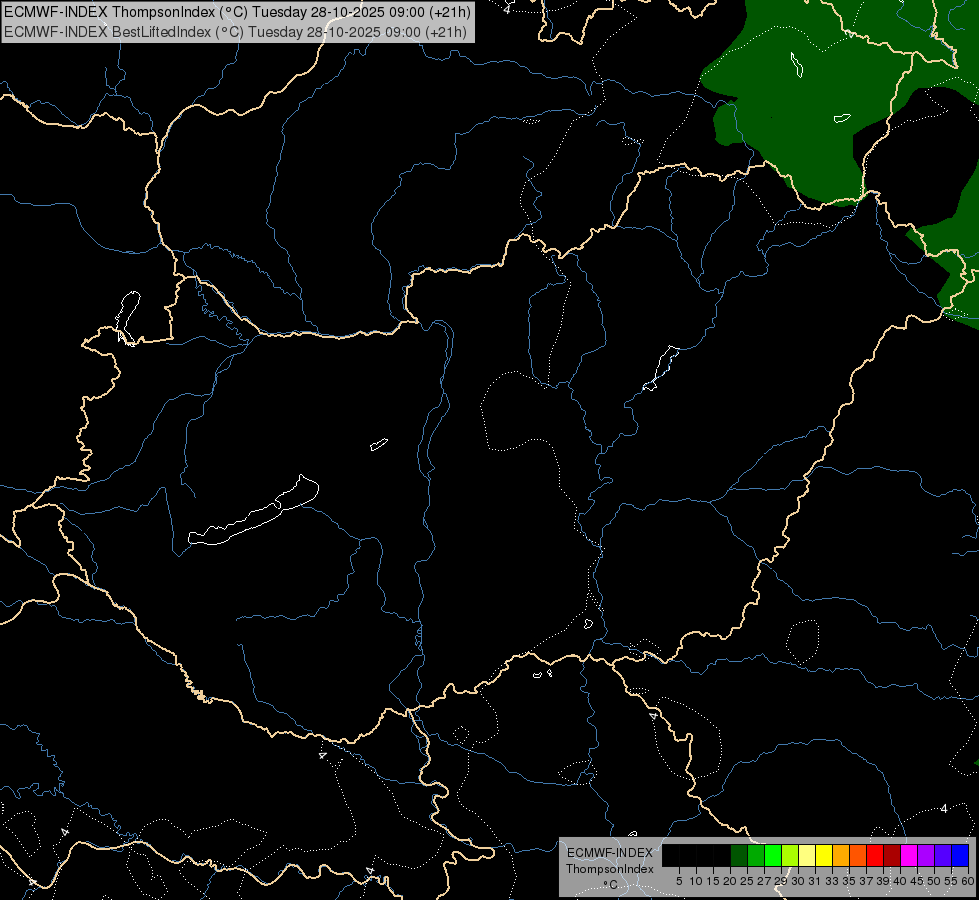Select the blue 55-60 legend swatch

click(x=960, y=855)
